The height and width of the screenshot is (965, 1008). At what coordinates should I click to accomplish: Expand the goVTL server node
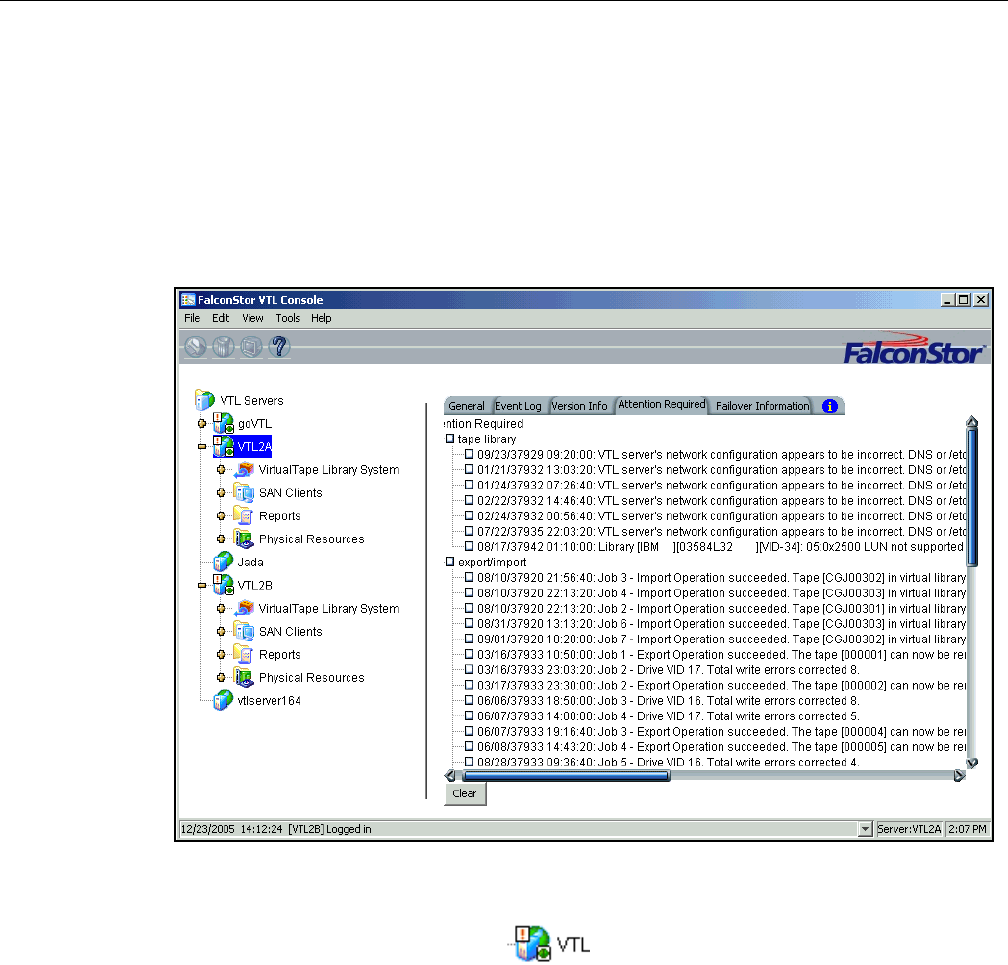202,423
